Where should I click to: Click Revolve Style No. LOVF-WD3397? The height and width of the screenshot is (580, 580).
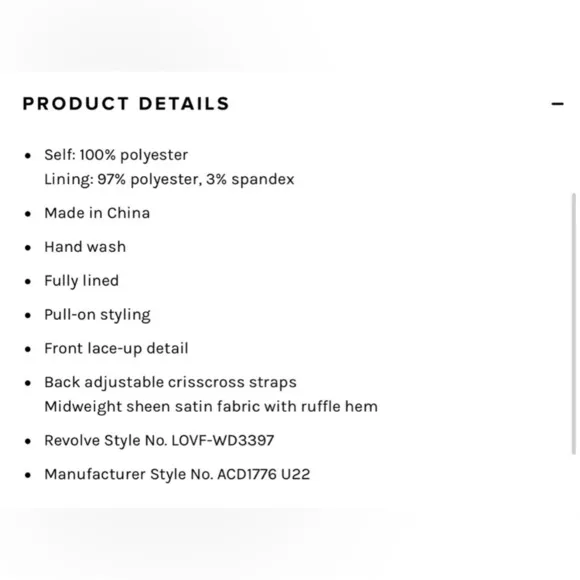click(x=159, y=441)
